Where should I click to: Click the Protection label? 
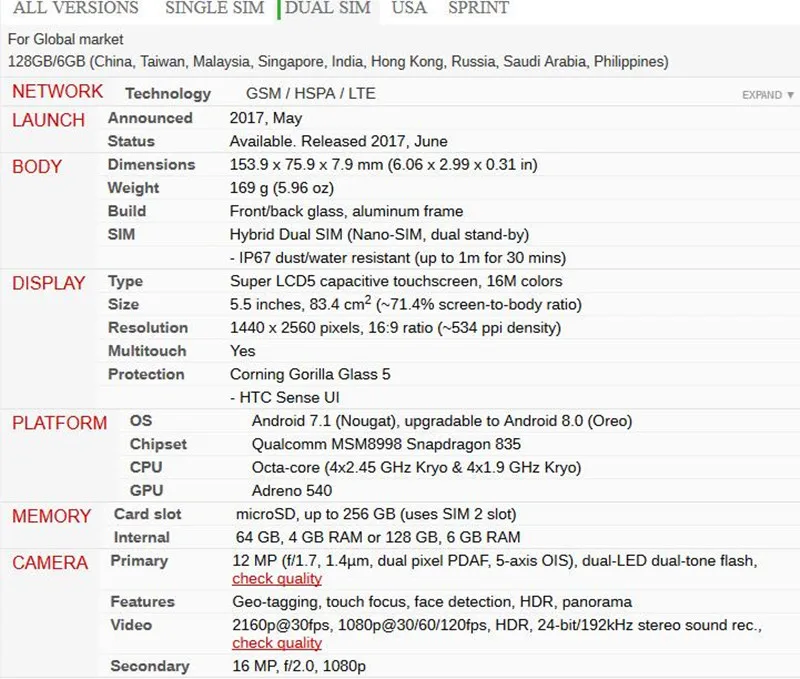click(146, 374)
